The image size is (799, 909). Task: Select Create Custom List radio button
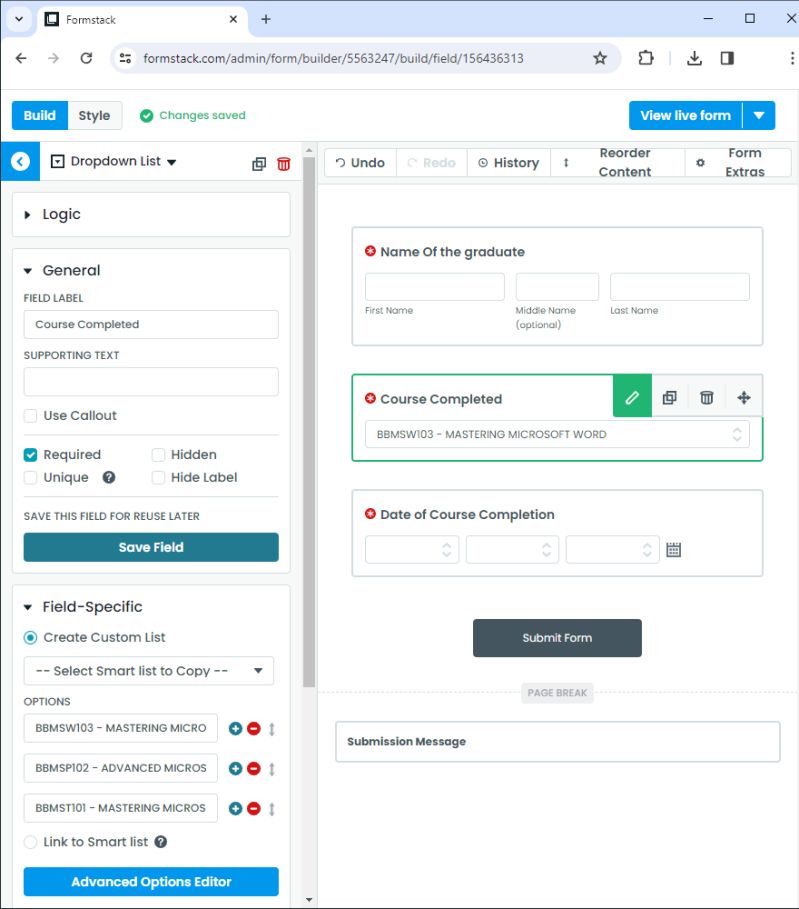[x=30, y=638]
